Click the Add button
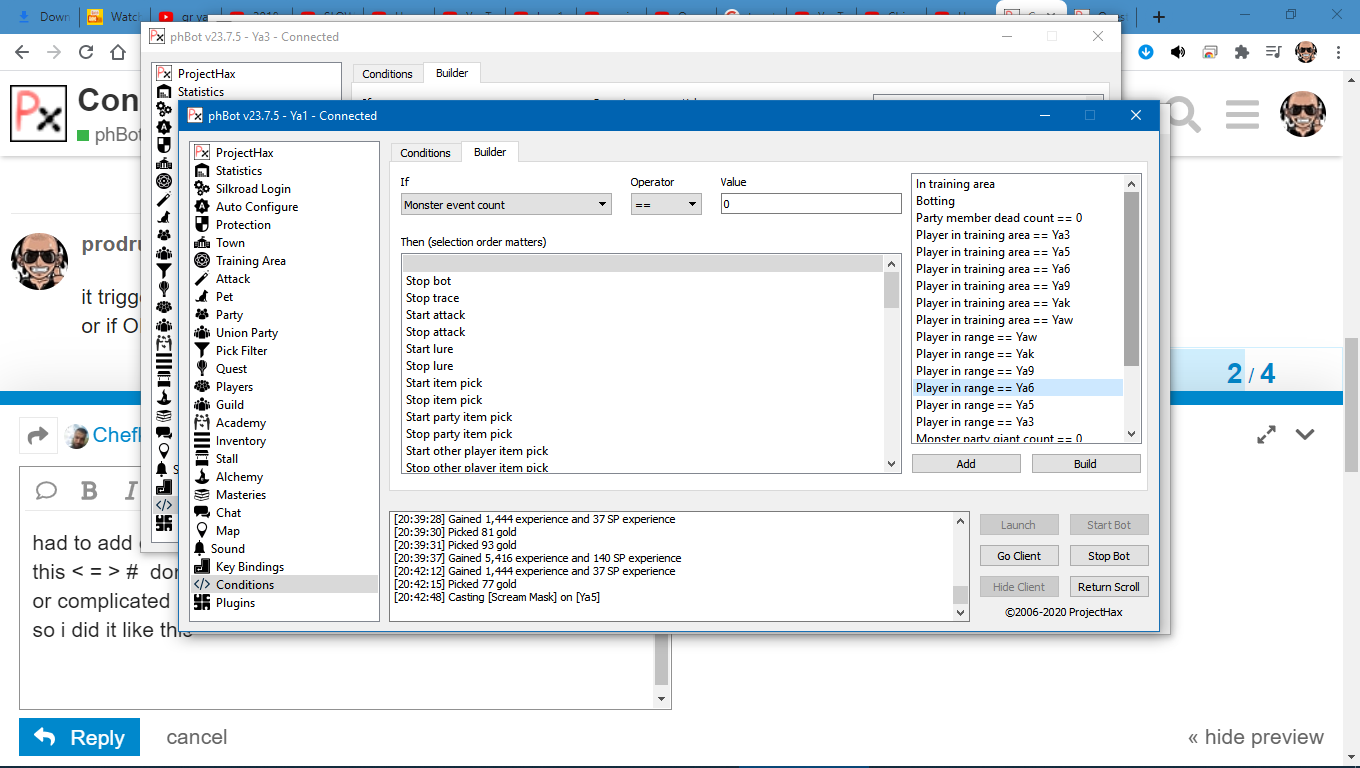This screenshot has height=768, width=1360. (966, 464)
